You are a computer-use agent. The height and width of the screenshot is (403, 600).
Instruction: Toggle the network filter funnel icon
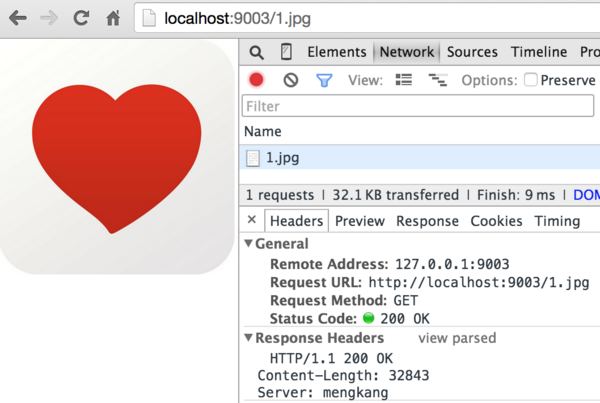pyautogui.click(x=324, y=80)
